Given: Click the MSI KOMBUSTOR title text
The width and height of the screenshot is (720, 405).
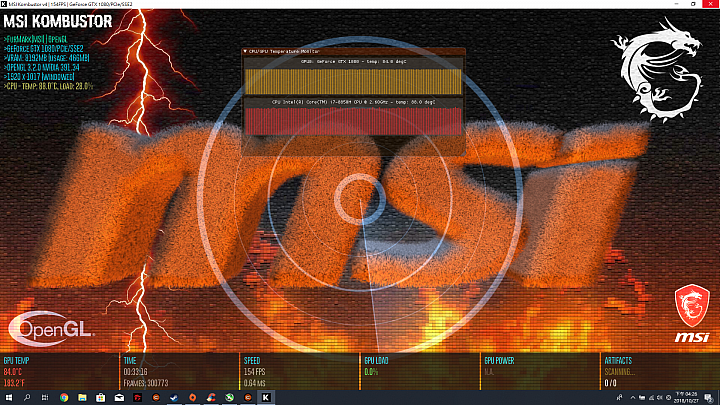Looking at the screenshot, I should 58,22.
